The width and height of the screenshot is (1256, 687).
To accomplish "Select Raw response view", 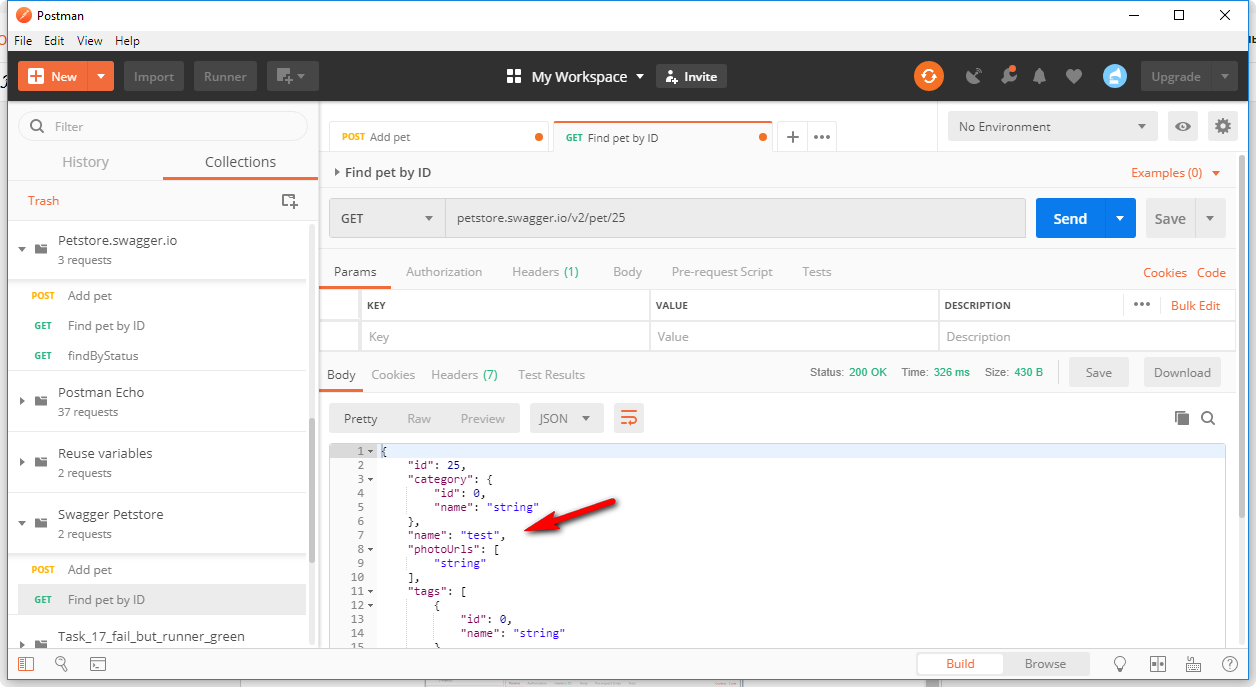I will pyautogui.click(x=419, y=419).
